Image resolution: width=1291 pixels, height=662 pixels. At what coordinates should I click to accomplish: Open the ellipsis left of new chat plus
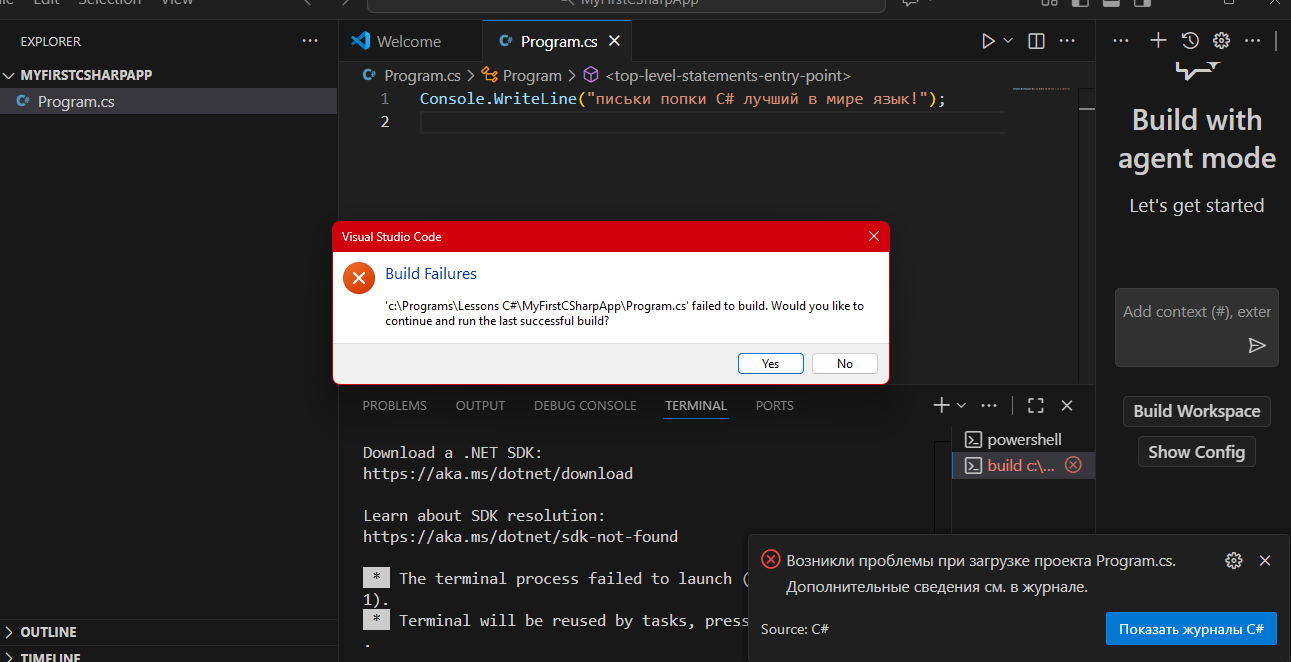coord(1121,41)
